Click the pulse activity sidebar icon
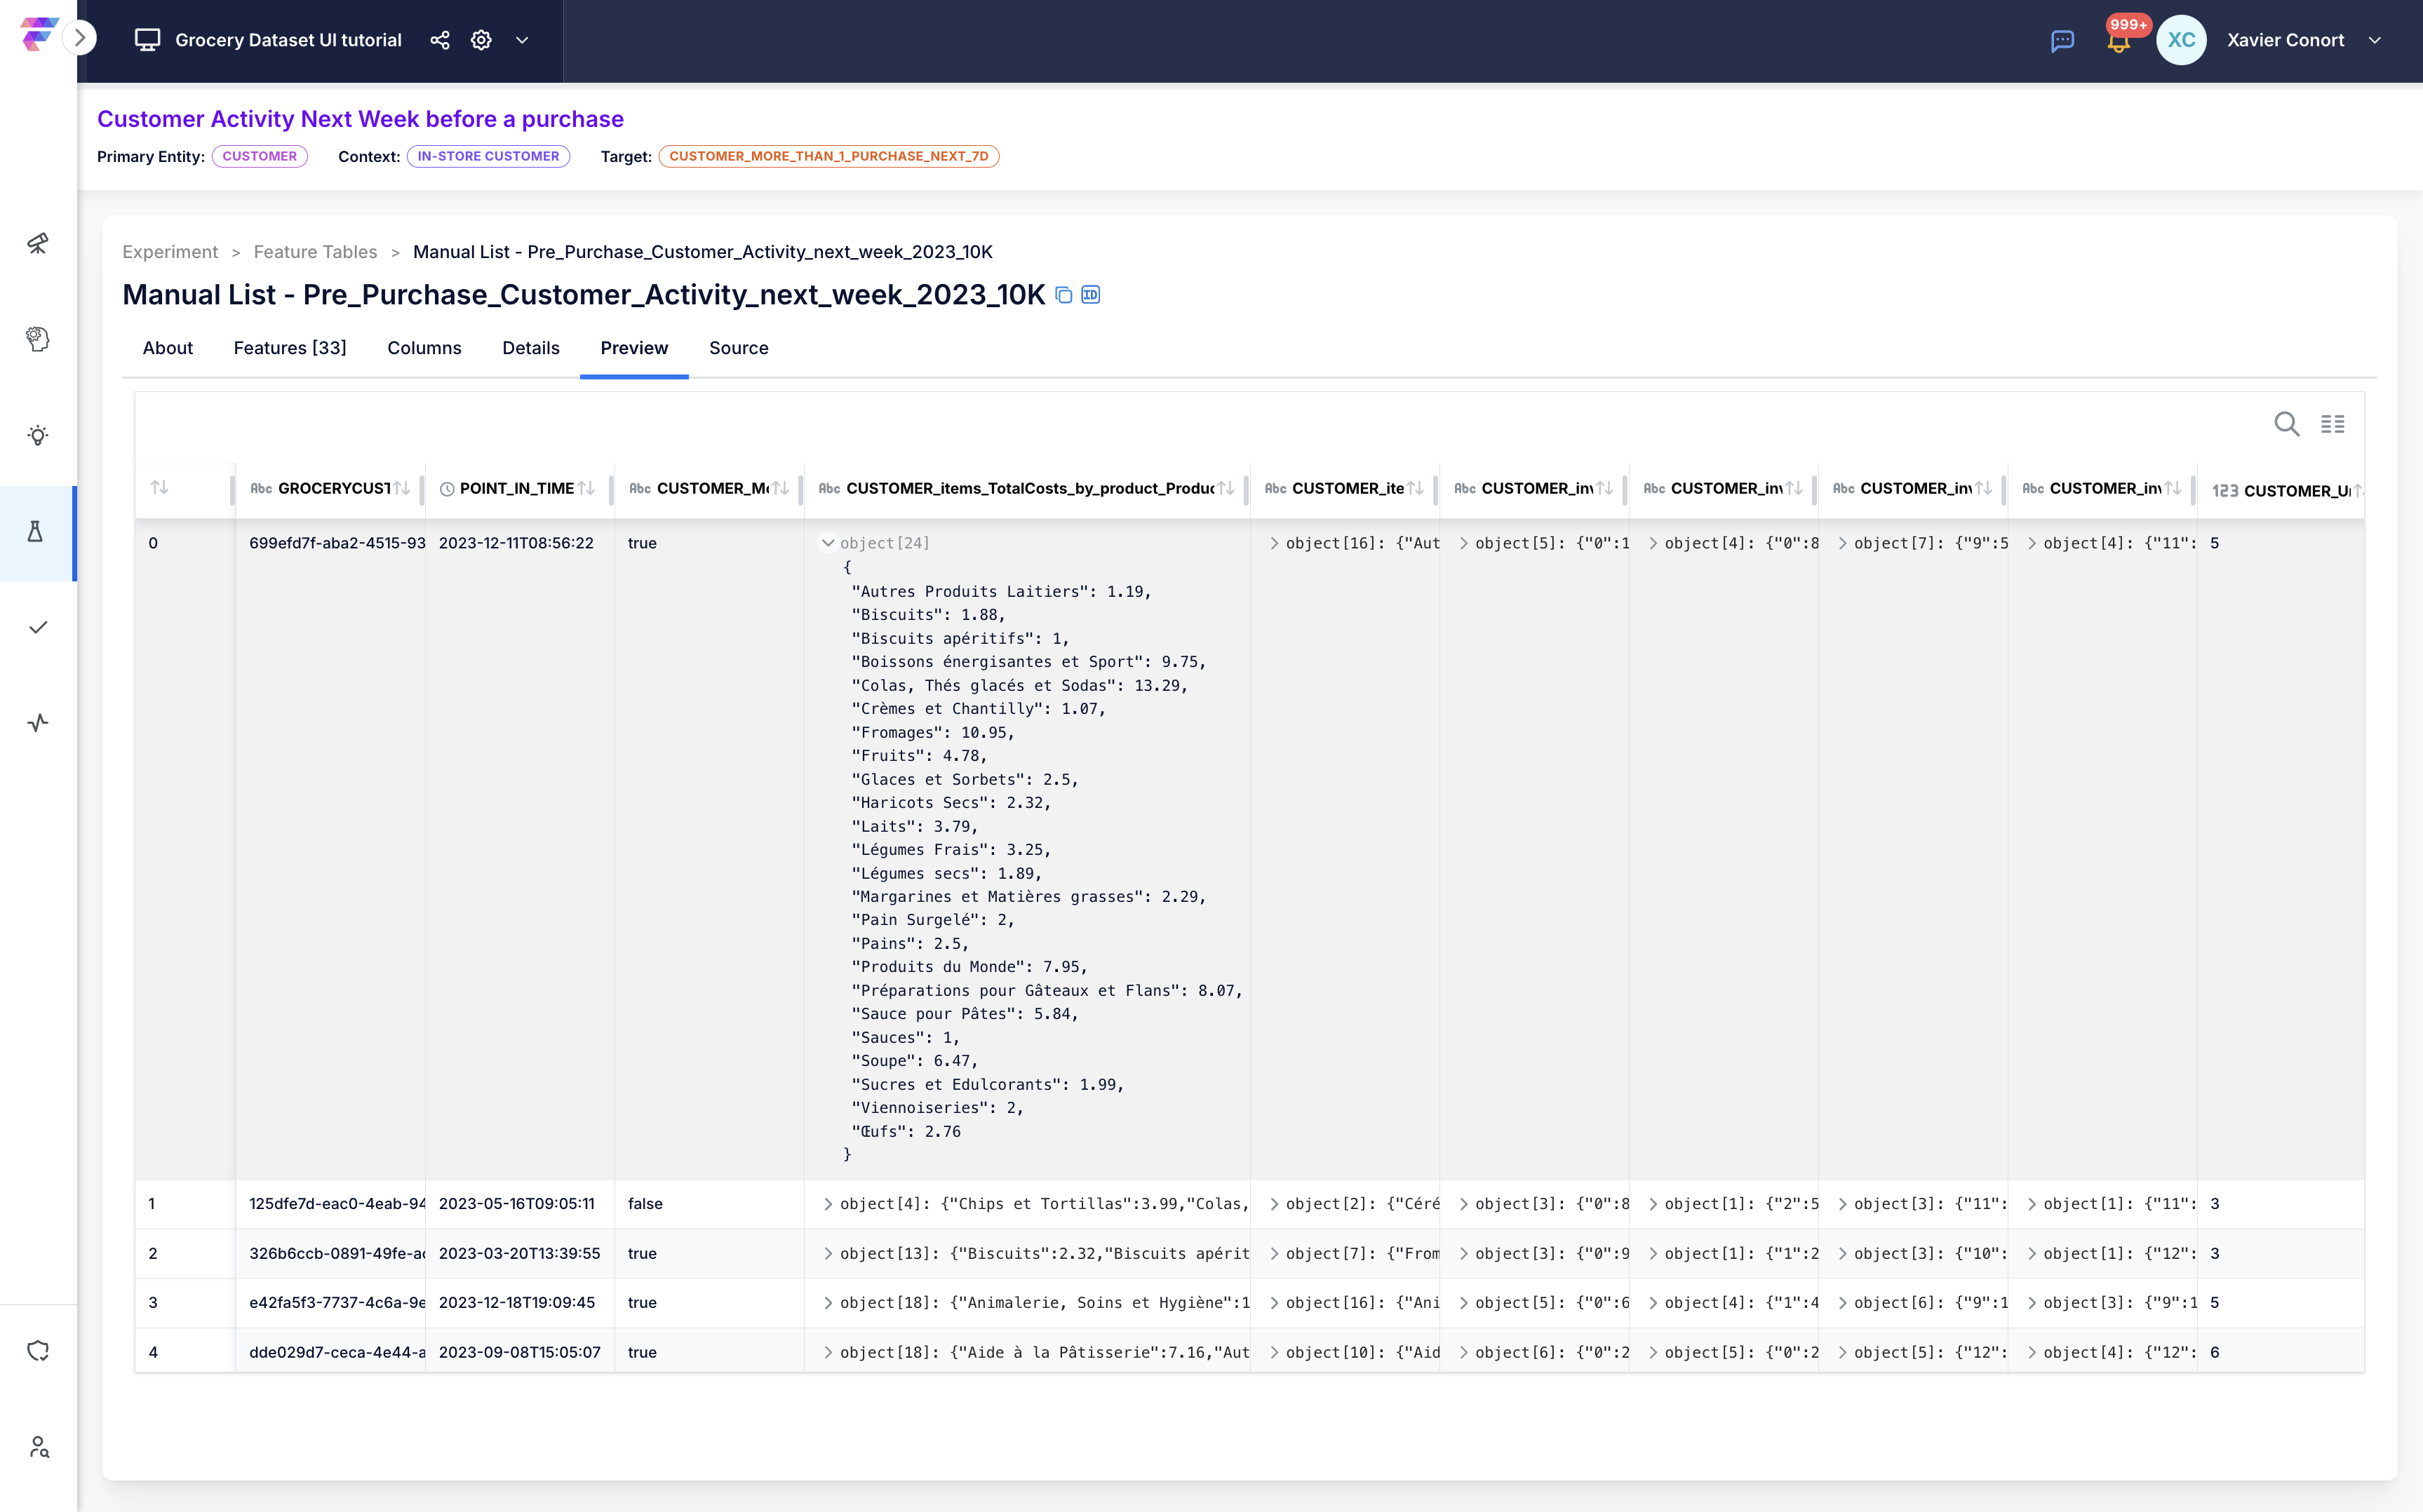Screen dimensions: 2423x1512 tap(38, 723)
